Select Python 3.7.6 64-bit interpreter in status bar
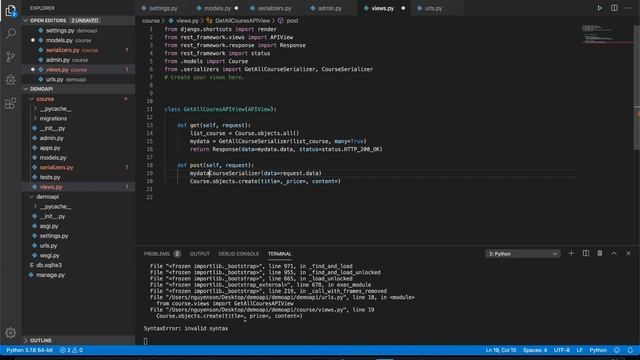This screenshot has height=360, width=640. coord(29,350)
